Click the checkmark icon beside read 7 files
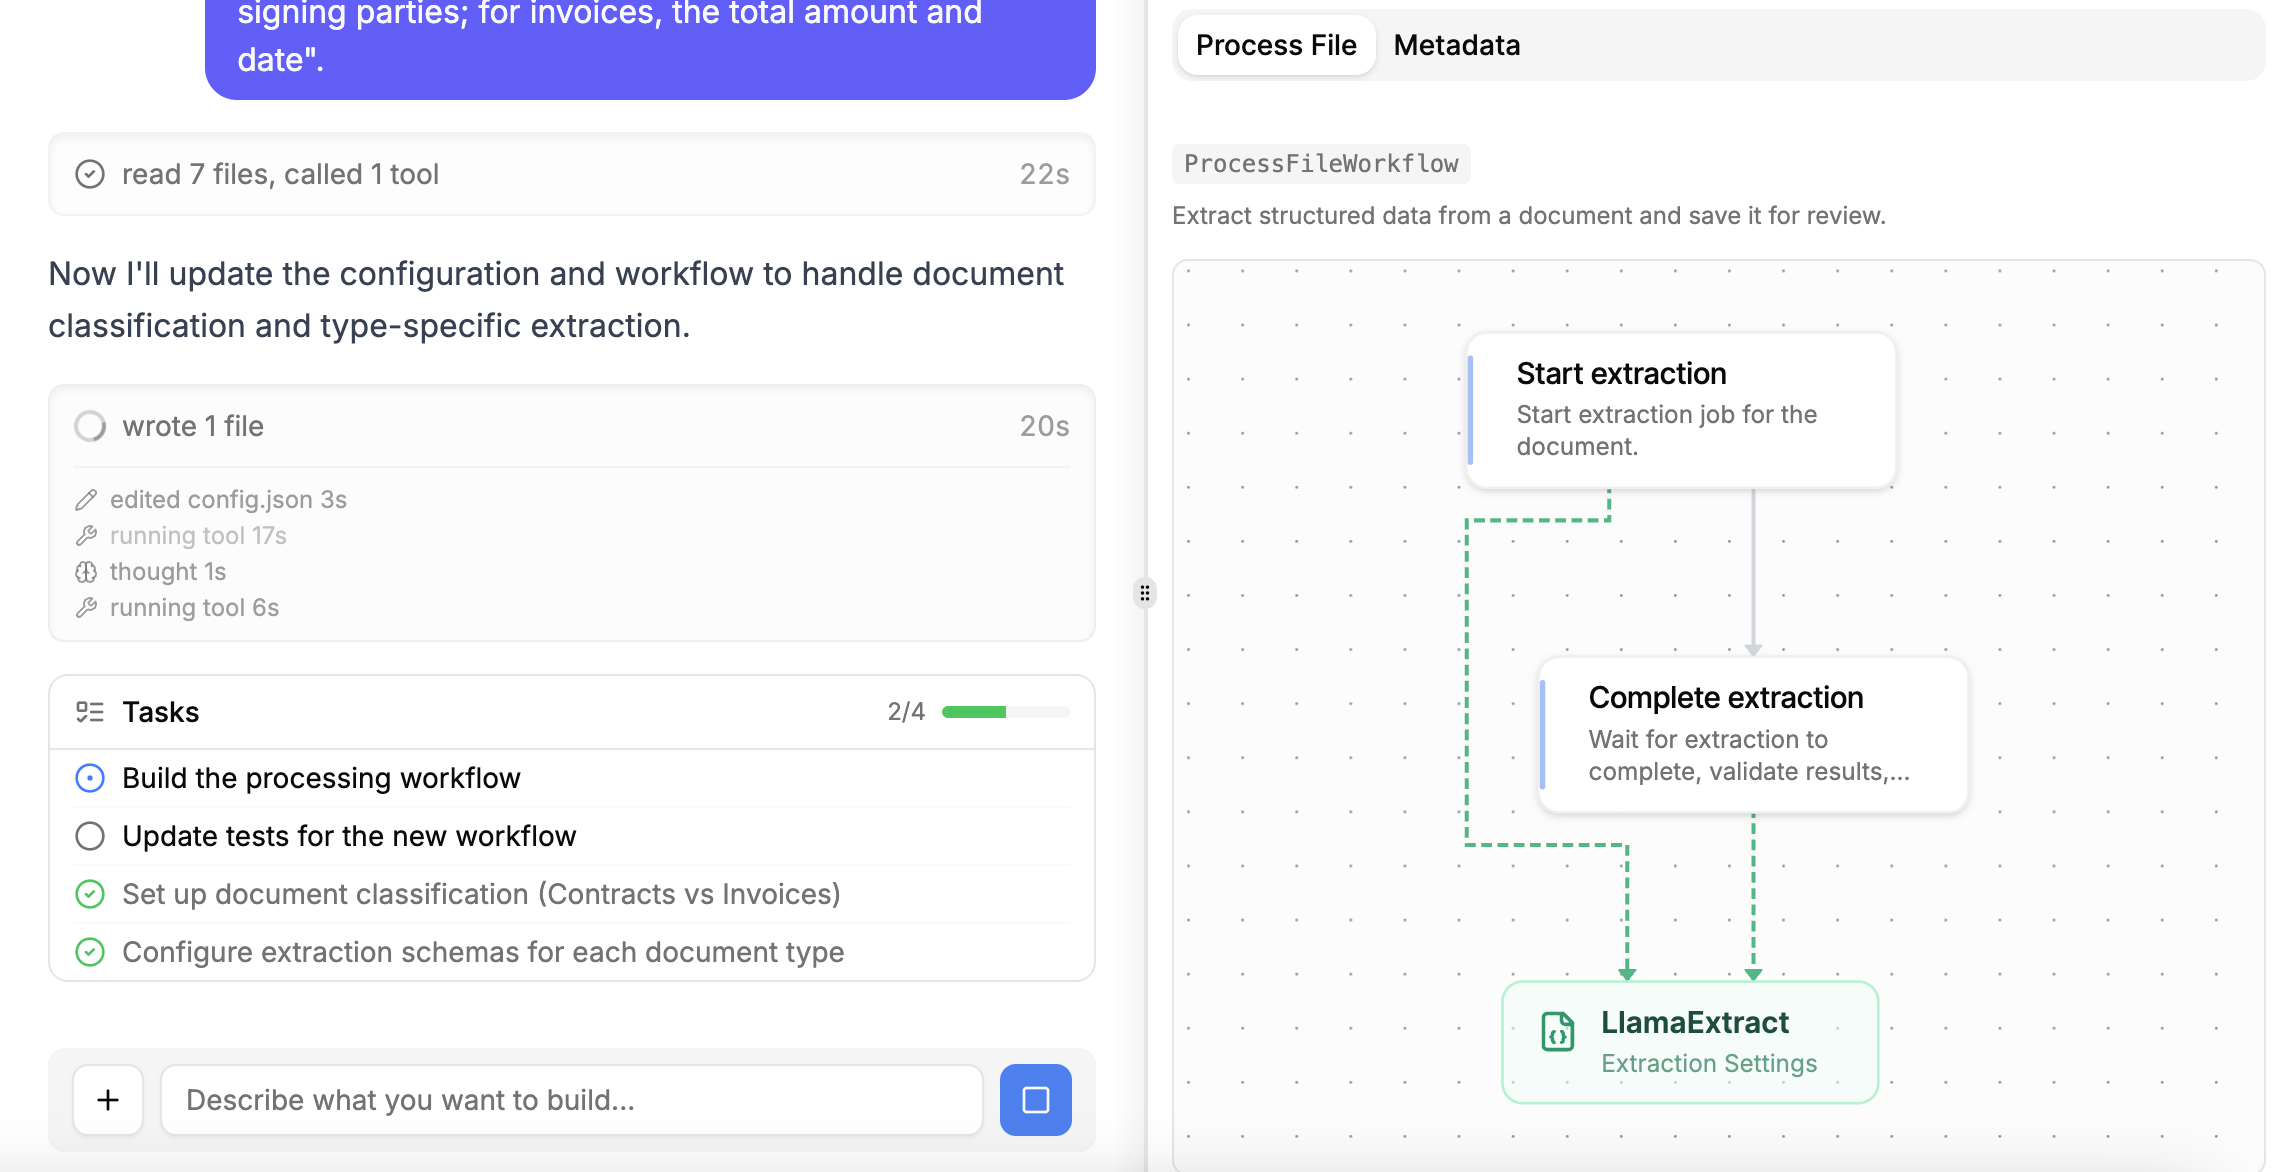2282x1172 pixels. (x=90, y=174)
